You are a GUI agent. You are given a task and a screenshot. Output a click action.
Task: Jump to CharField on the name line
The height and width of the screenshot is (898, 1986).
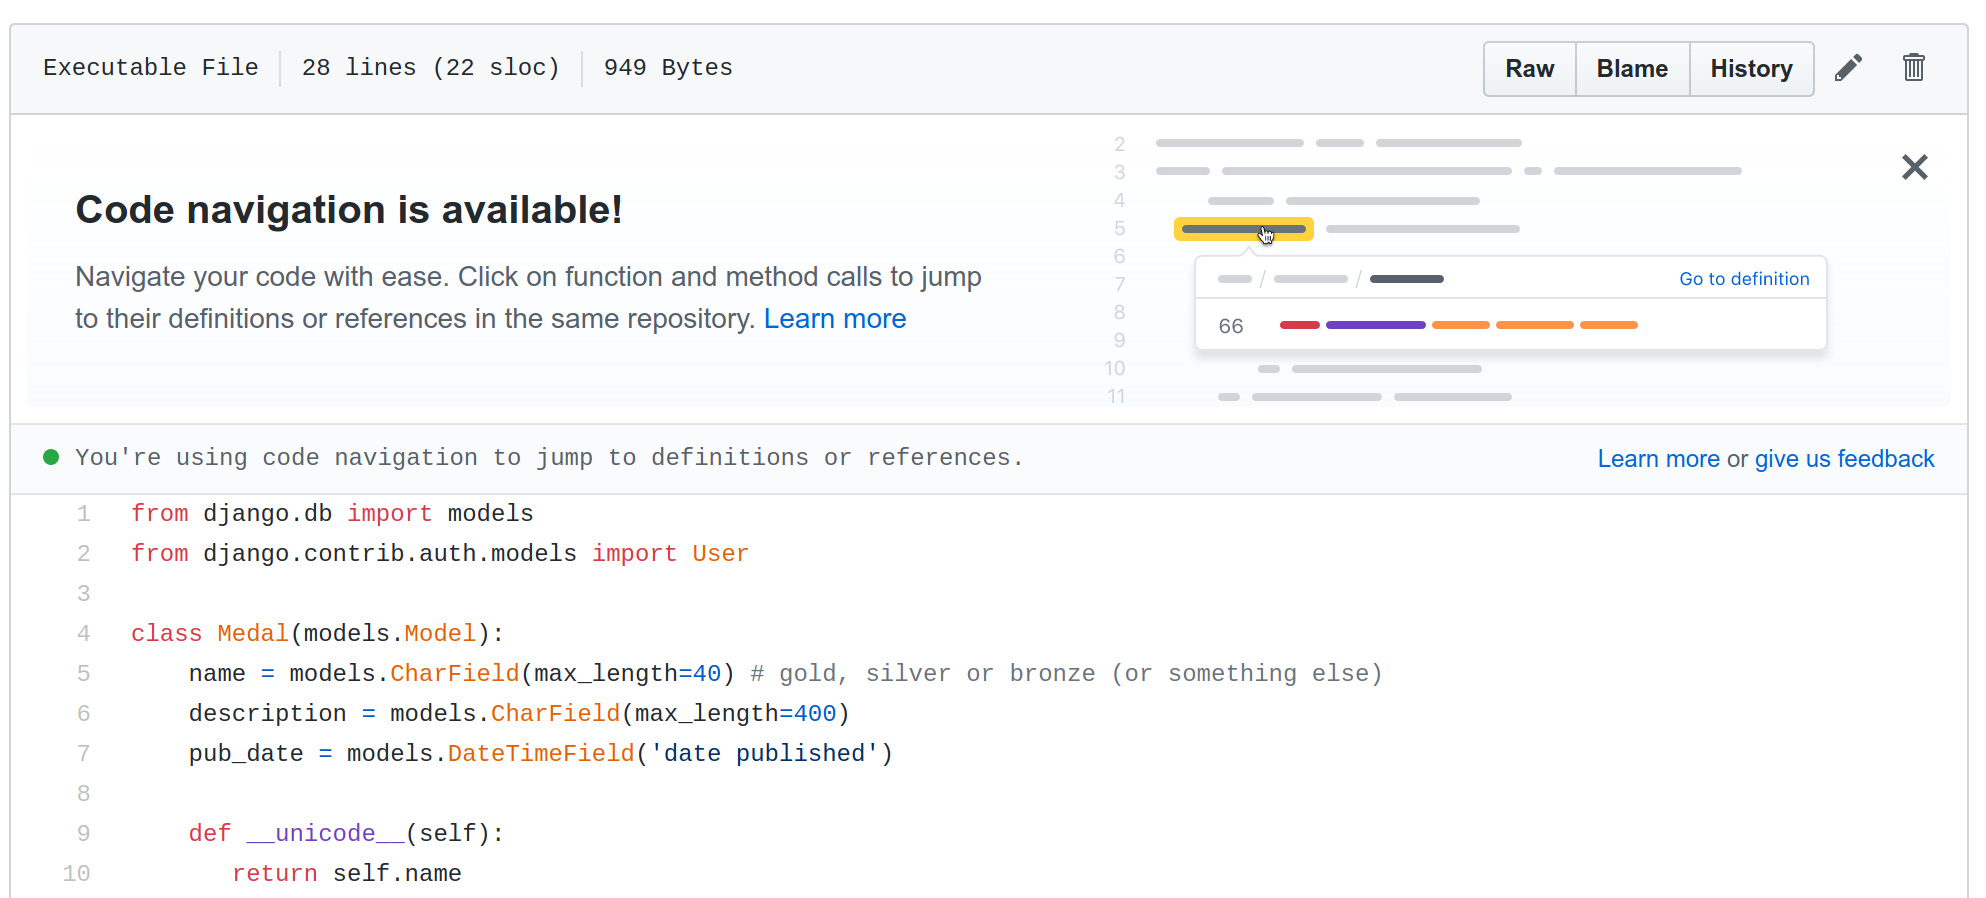tap(454, 674)
